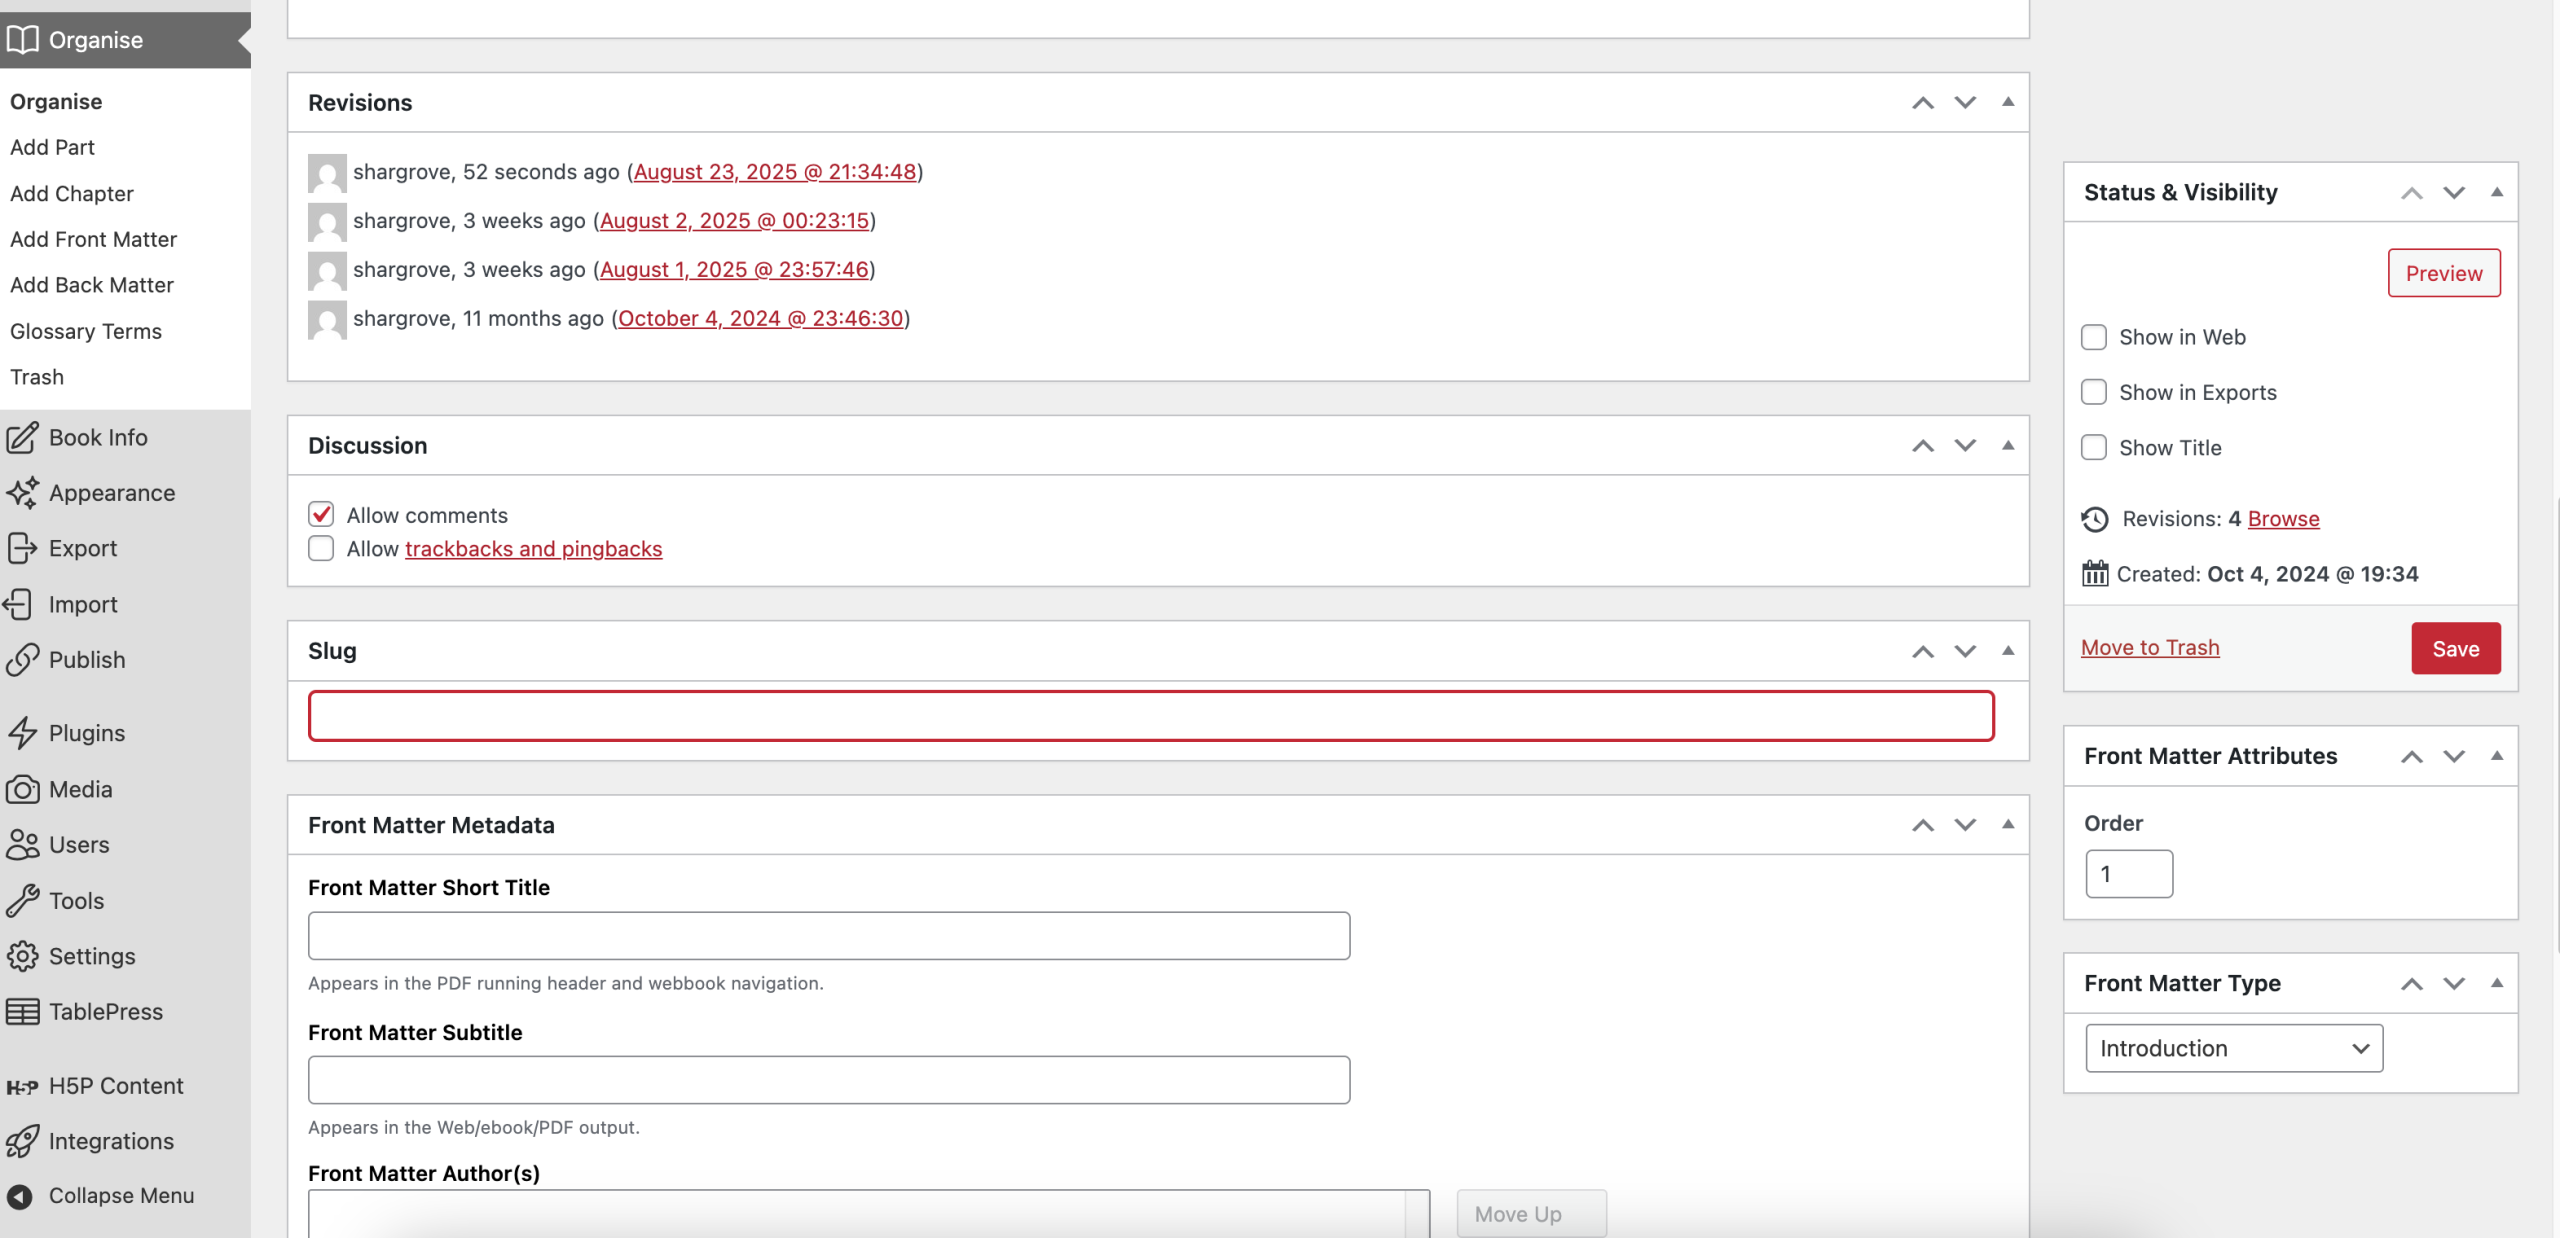This screenshot has height=1238, width=2560.
Task: Click the Integrations rocket icon
Action: click(22, 1141)
